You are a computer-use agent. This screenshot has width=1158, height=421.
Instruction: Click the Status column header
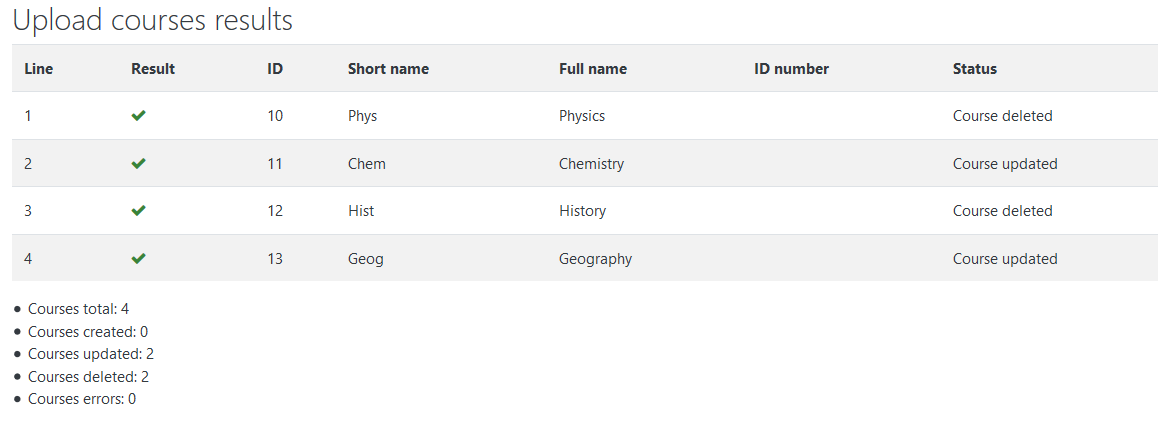(x=975, y=69)
